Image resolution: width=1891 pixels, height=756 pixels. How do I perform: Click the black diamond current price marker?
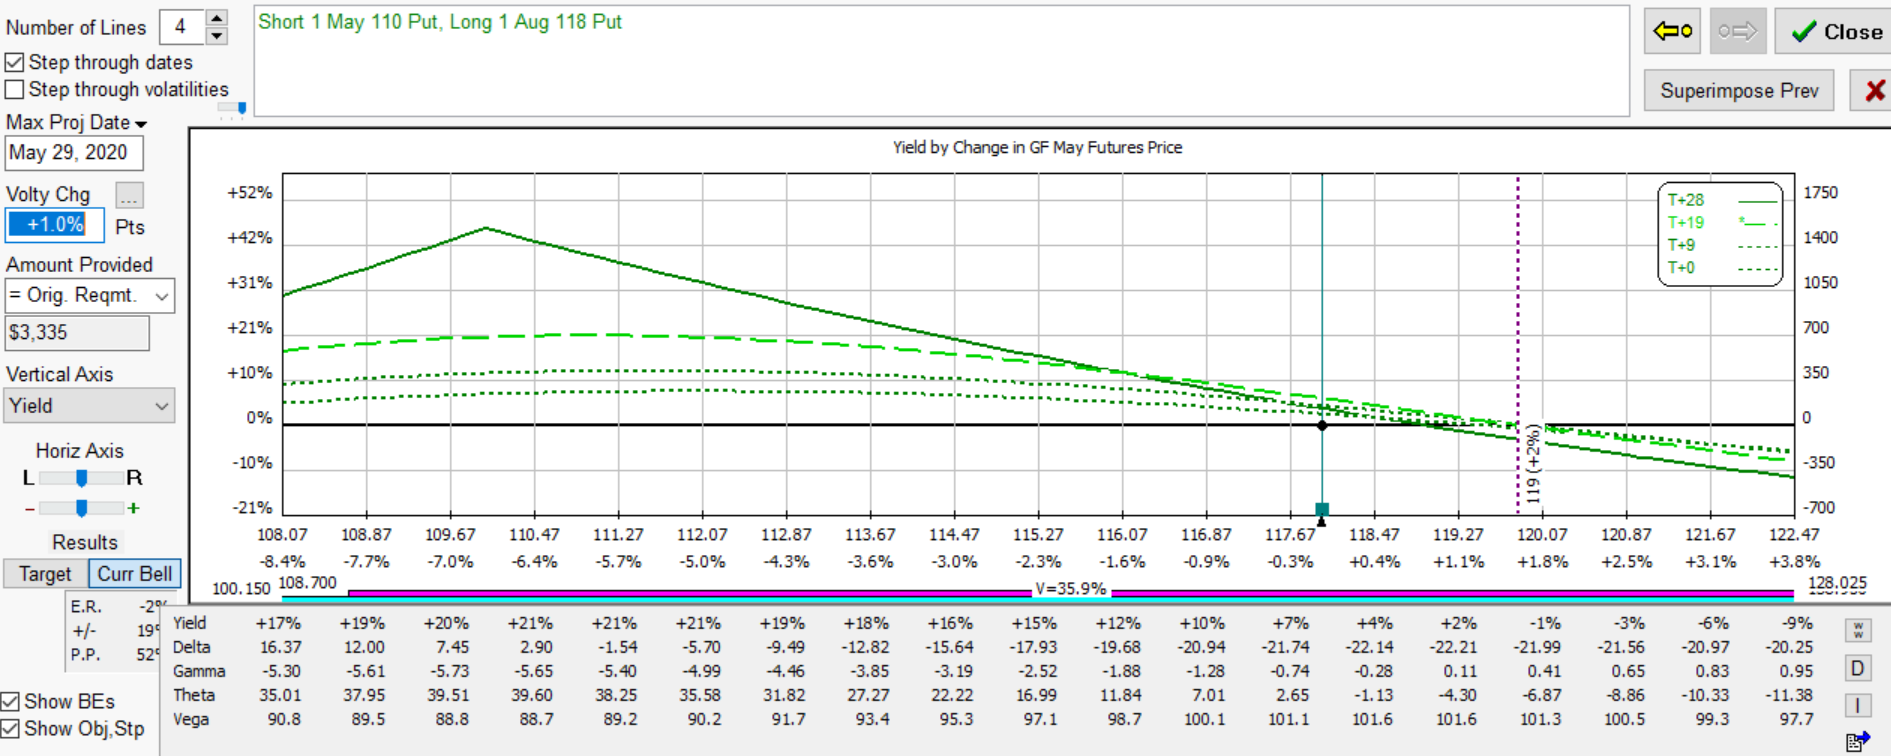1322,425
